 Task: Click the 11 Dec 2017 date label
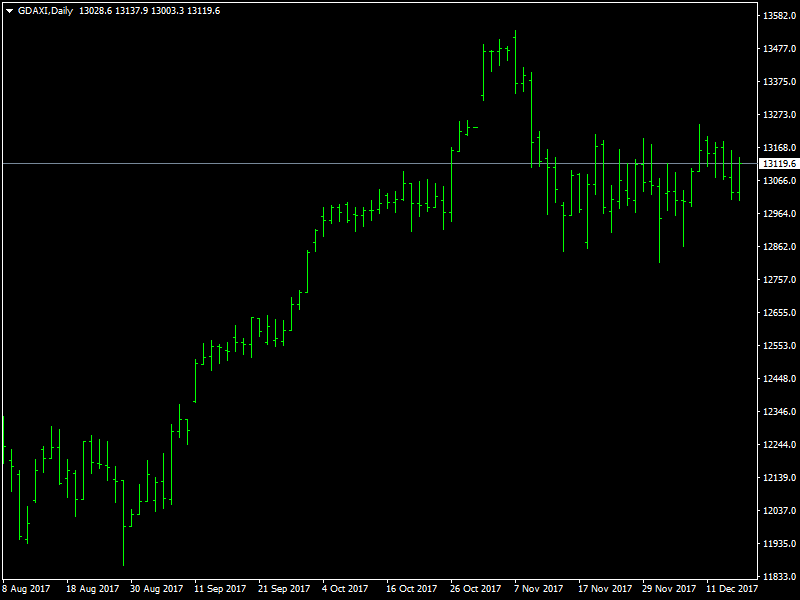(732, 589)
